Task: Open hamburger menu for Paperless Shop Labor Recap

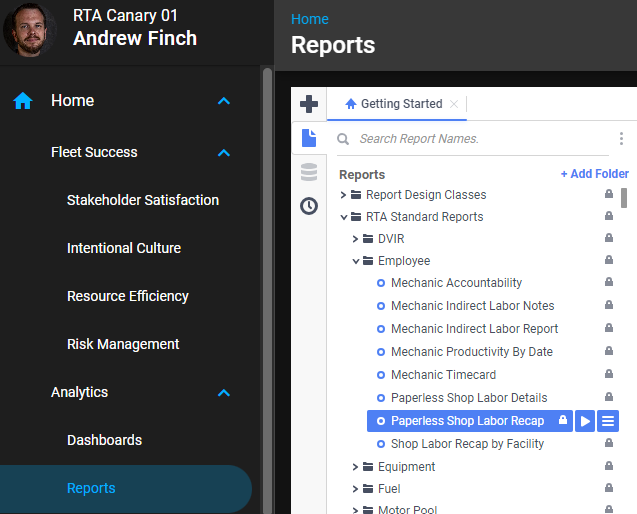Action: 607,421
